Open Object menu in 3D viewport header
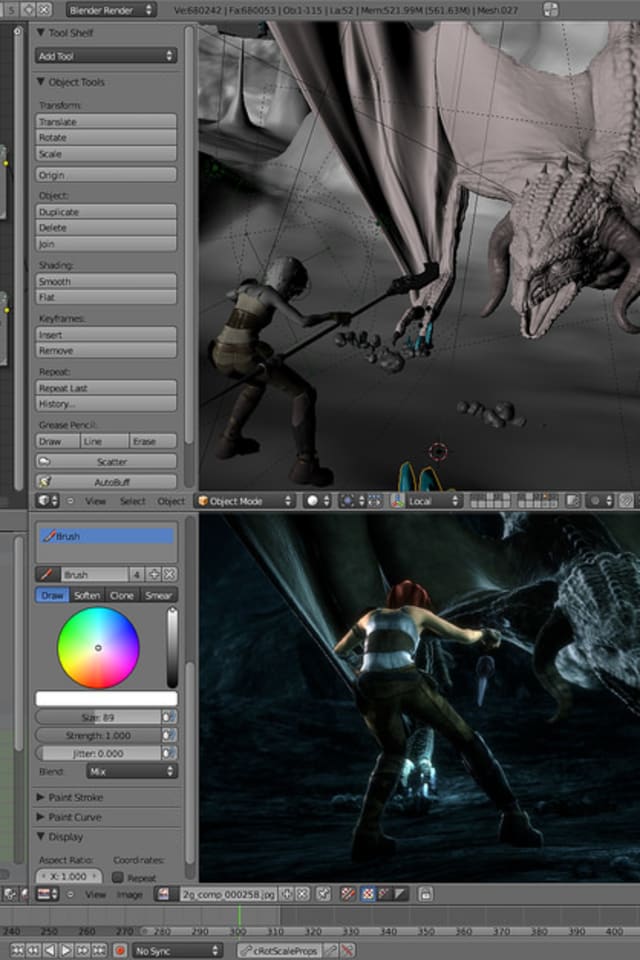Image resolution: width=640 pixels, height=960 pixels. tap(171, 501)
